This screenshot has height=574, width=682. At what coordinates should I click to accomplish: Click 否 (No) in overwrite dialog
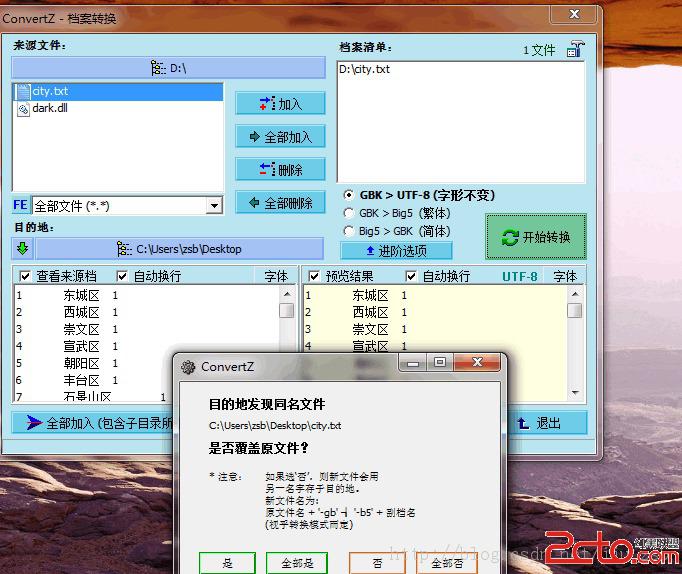coord(377,564)
